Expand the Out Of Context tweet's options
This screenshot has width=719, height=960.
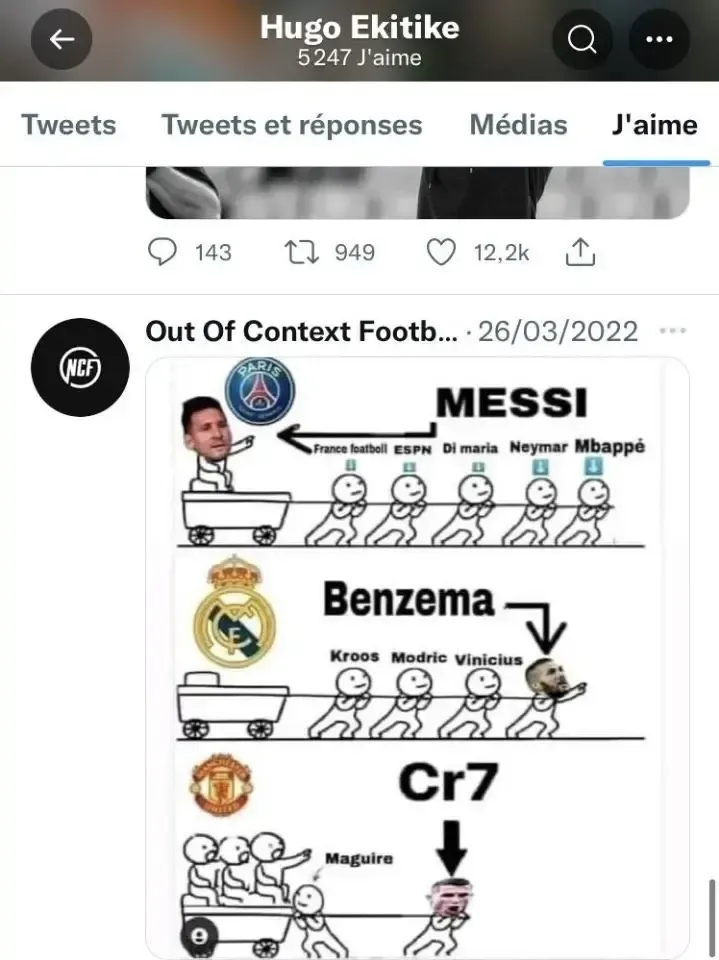(673, 331)
